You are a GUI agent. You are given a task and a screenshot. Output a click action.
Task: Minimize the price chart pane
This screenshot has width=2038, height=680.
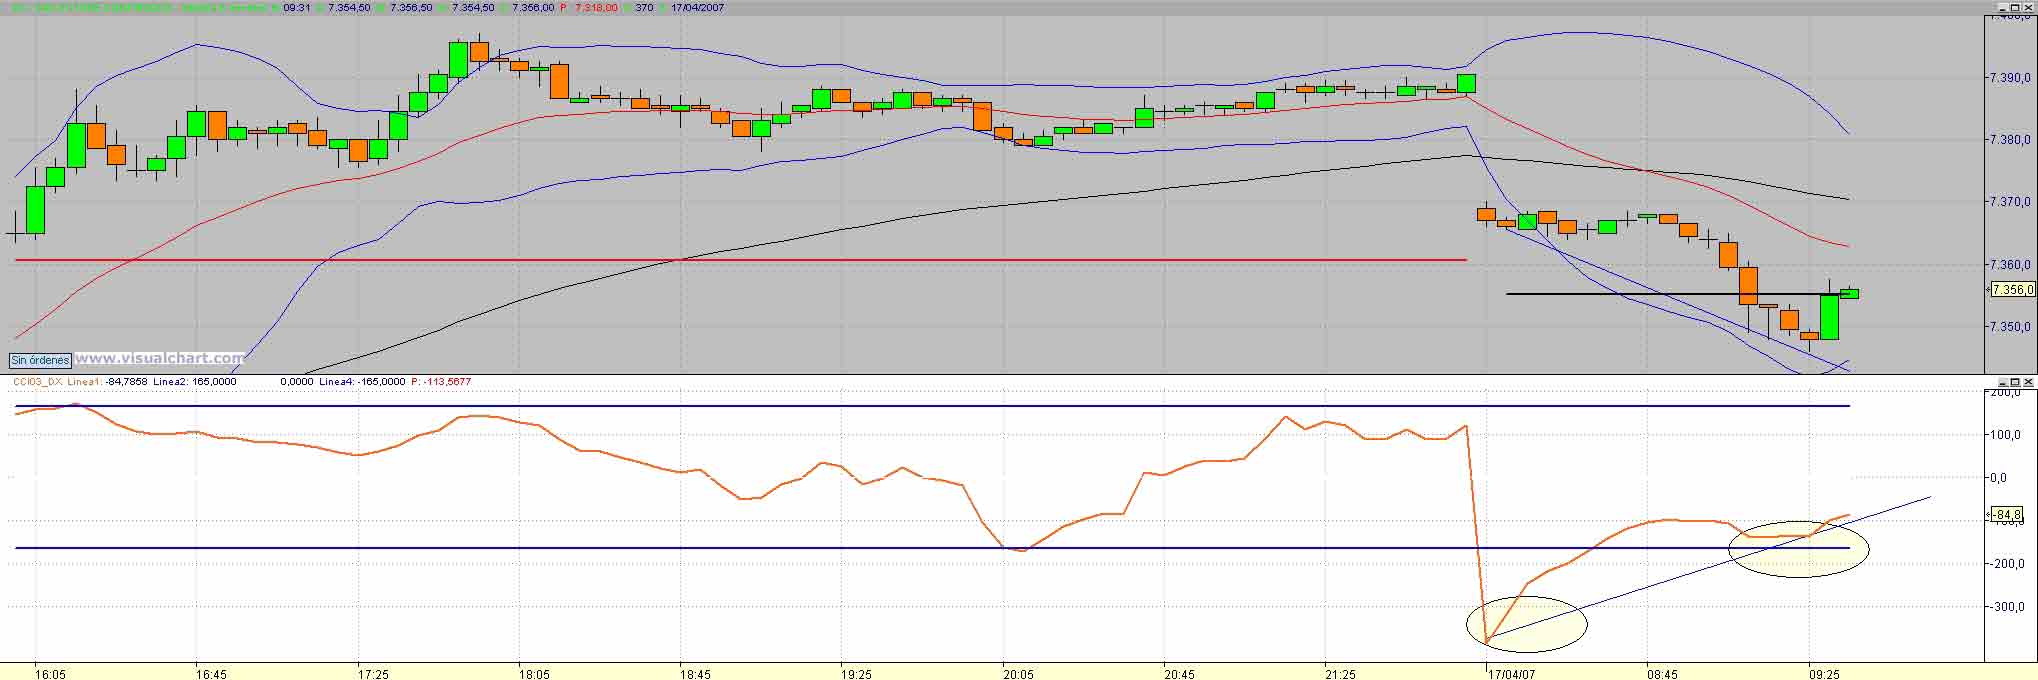[2003, 7]
